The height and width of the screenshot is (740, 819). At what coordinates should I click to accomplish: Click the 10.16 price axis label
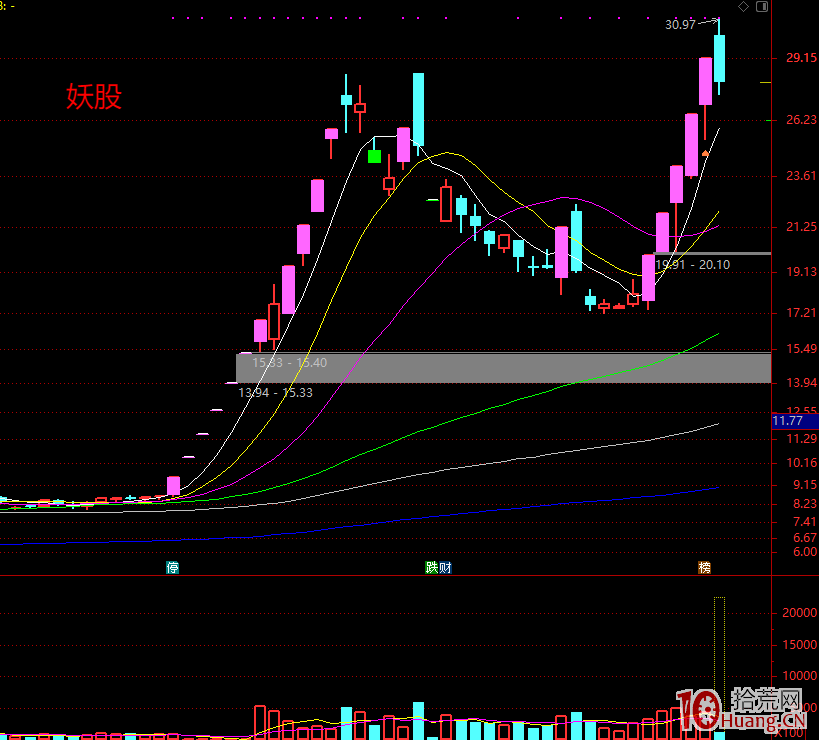click(801, 463)
